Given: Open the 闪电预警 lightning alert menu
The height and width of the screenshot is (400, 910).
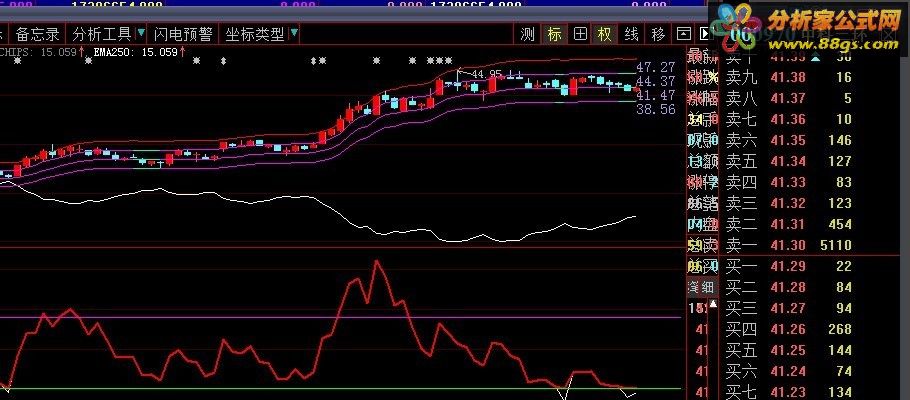Looking at the screenshot, I should 183,34.
